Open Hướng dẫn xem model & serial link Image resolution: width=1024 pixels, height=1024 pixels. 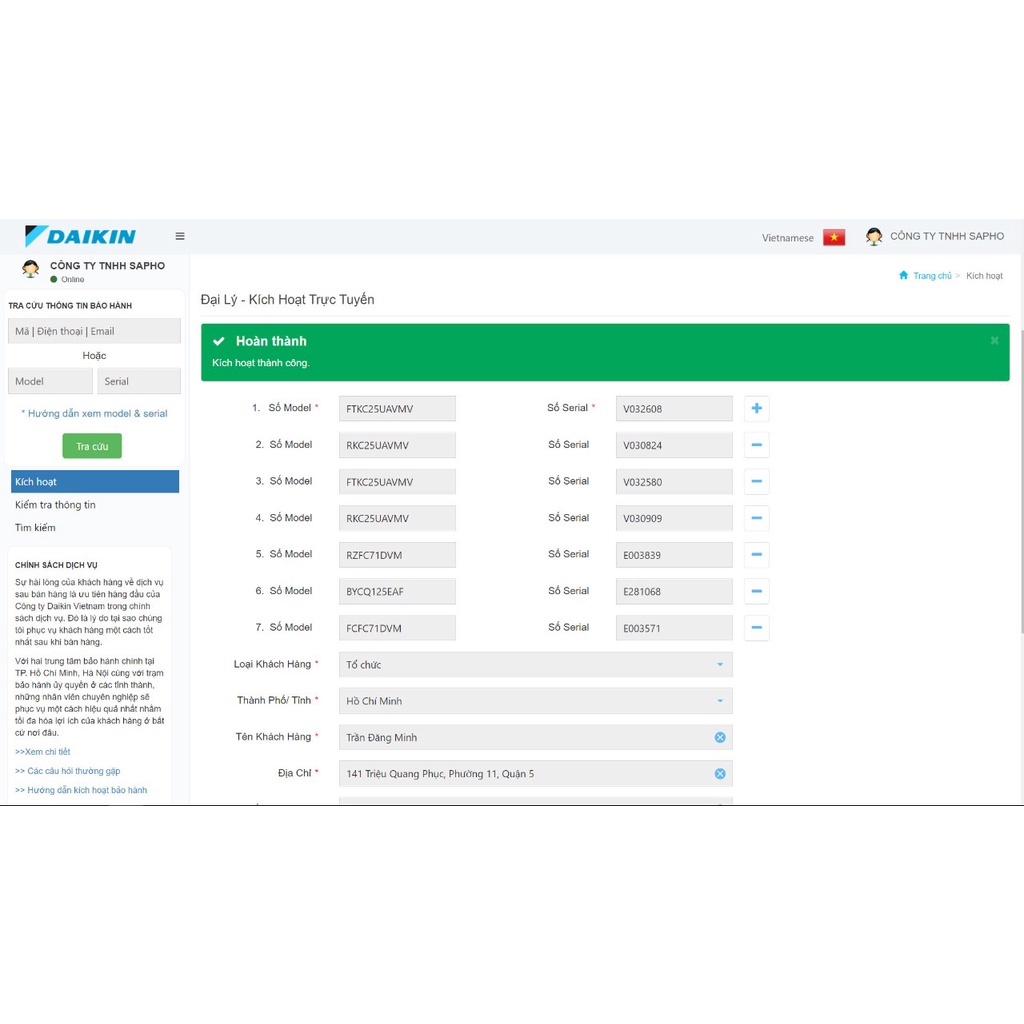click(x=95, y=413)
